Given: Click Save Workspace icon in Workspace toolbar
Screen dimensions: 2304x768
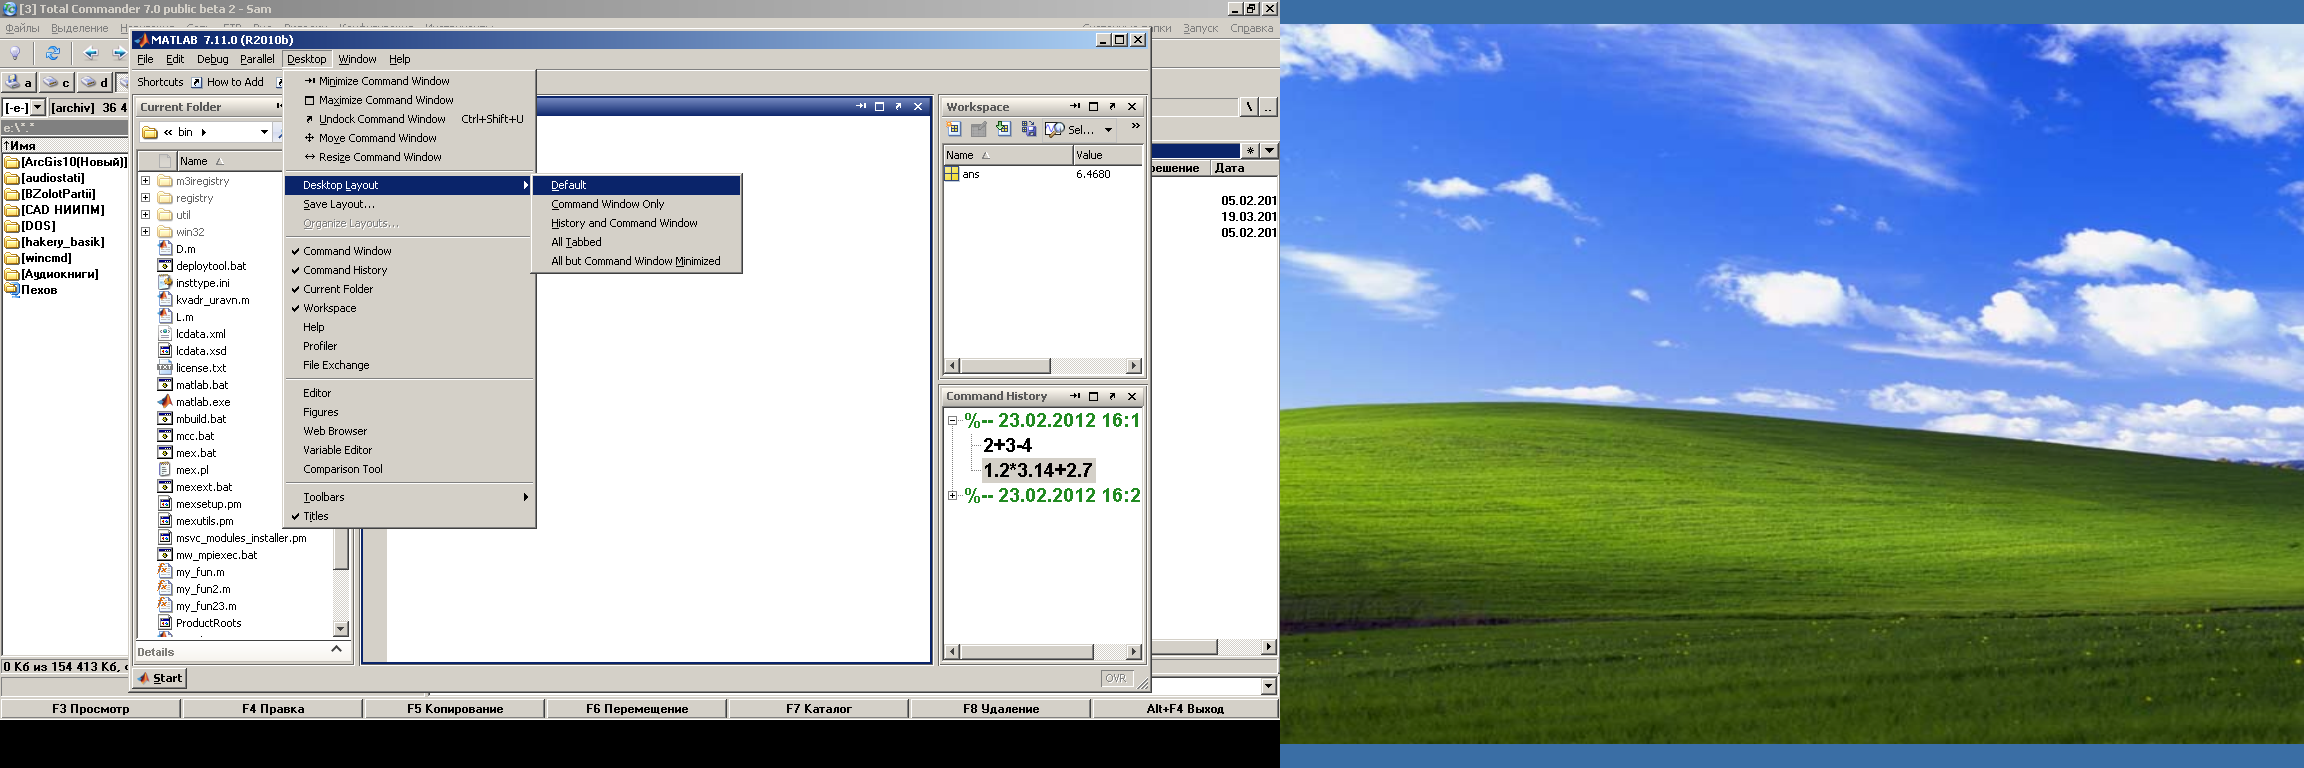Looking at the screenshot, I should [1028, 129].
